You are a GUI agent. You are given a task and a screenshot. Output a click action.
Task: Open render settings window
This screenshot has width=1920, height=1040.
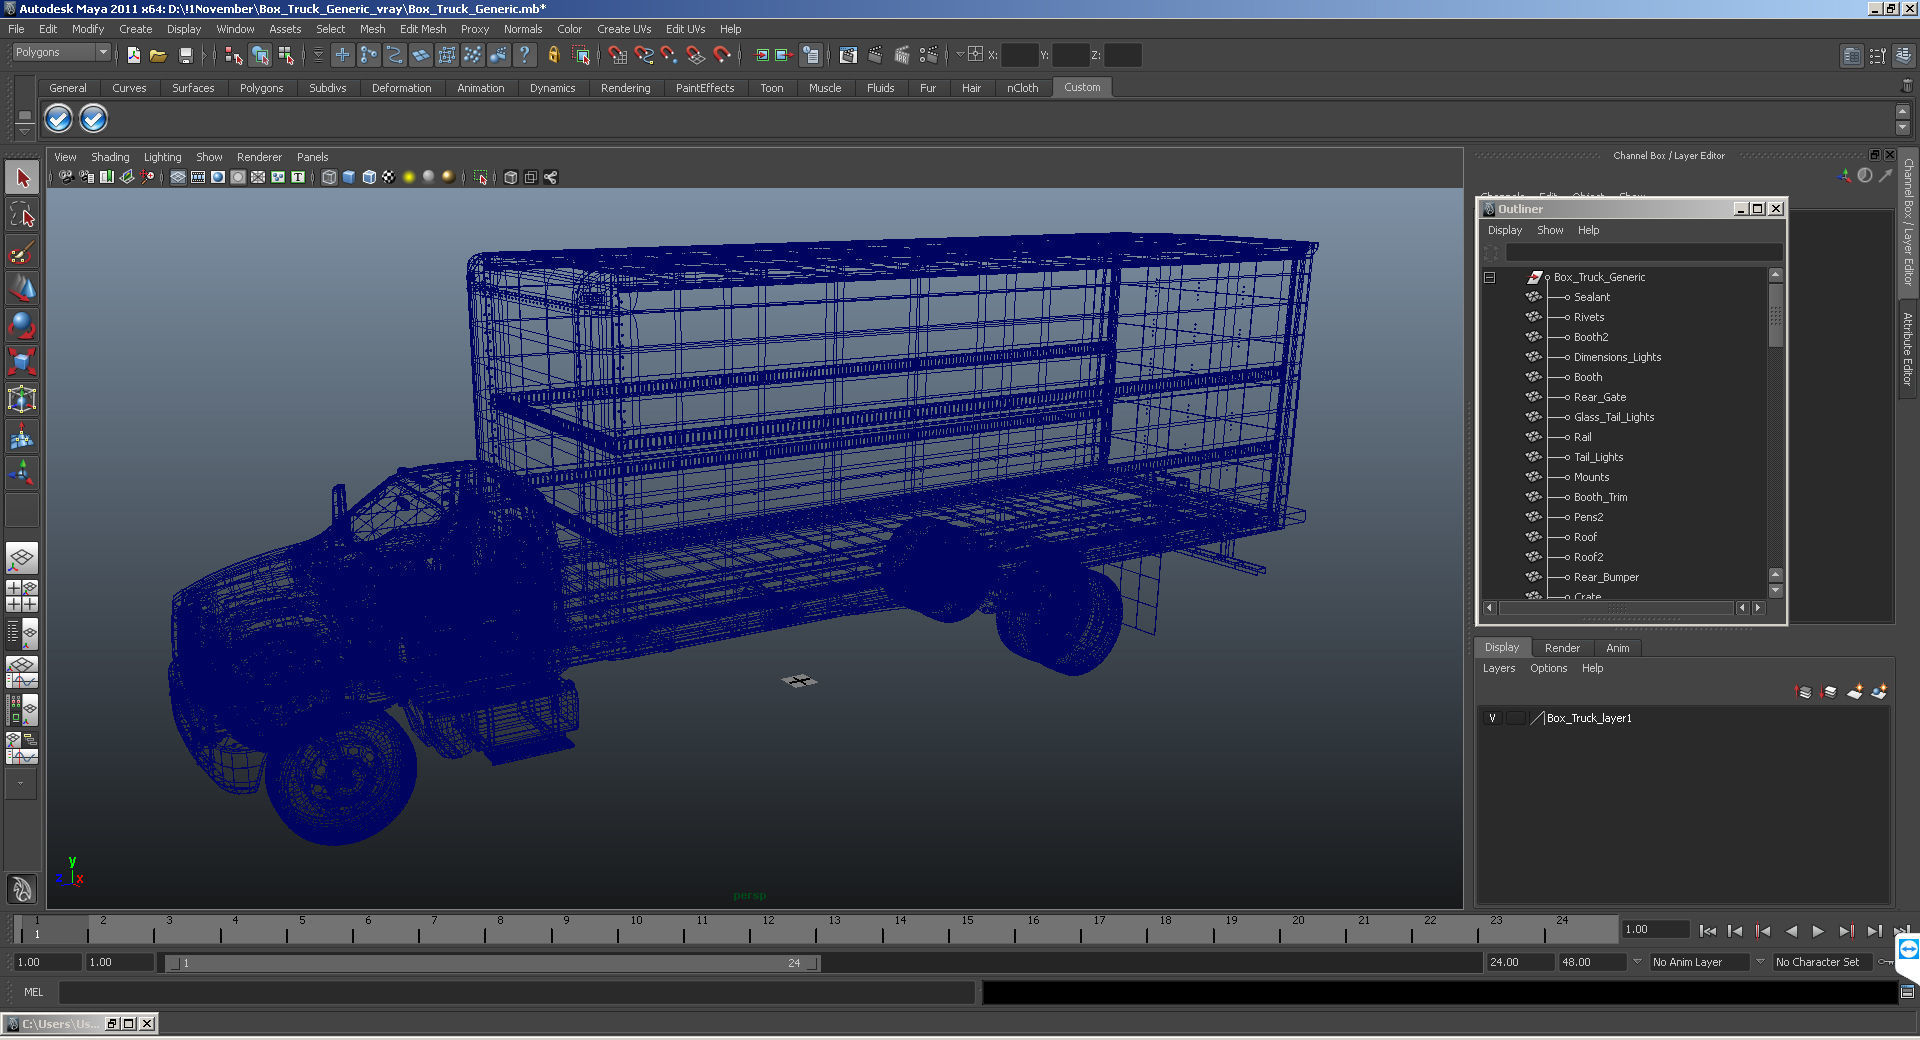point(929,55)
